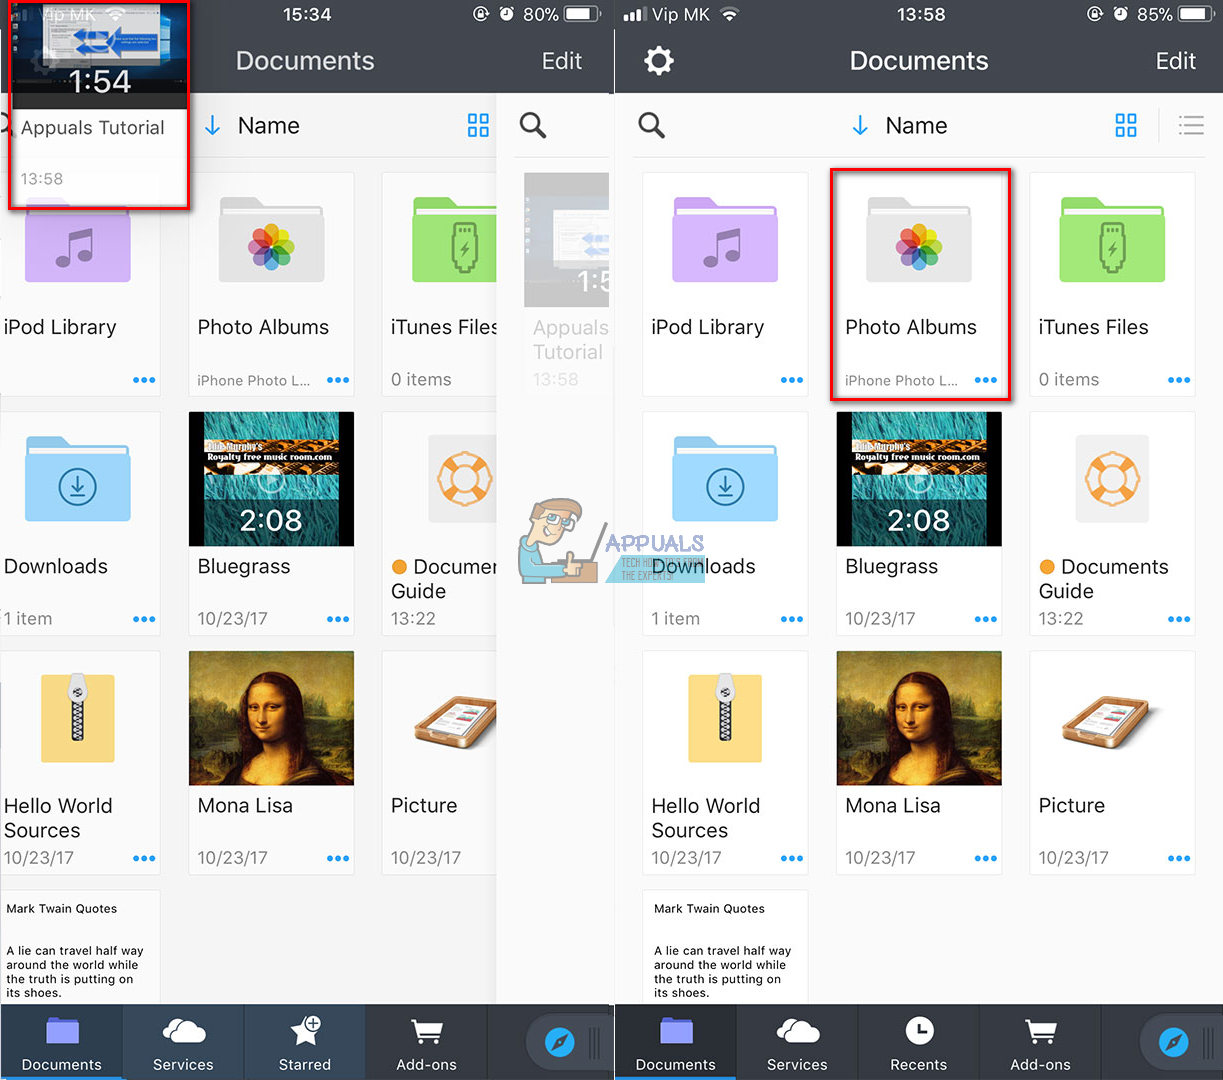Open Mona Lisa image on left screen
Viewport: 1223px width, 1080px height.
pos(271,762)
